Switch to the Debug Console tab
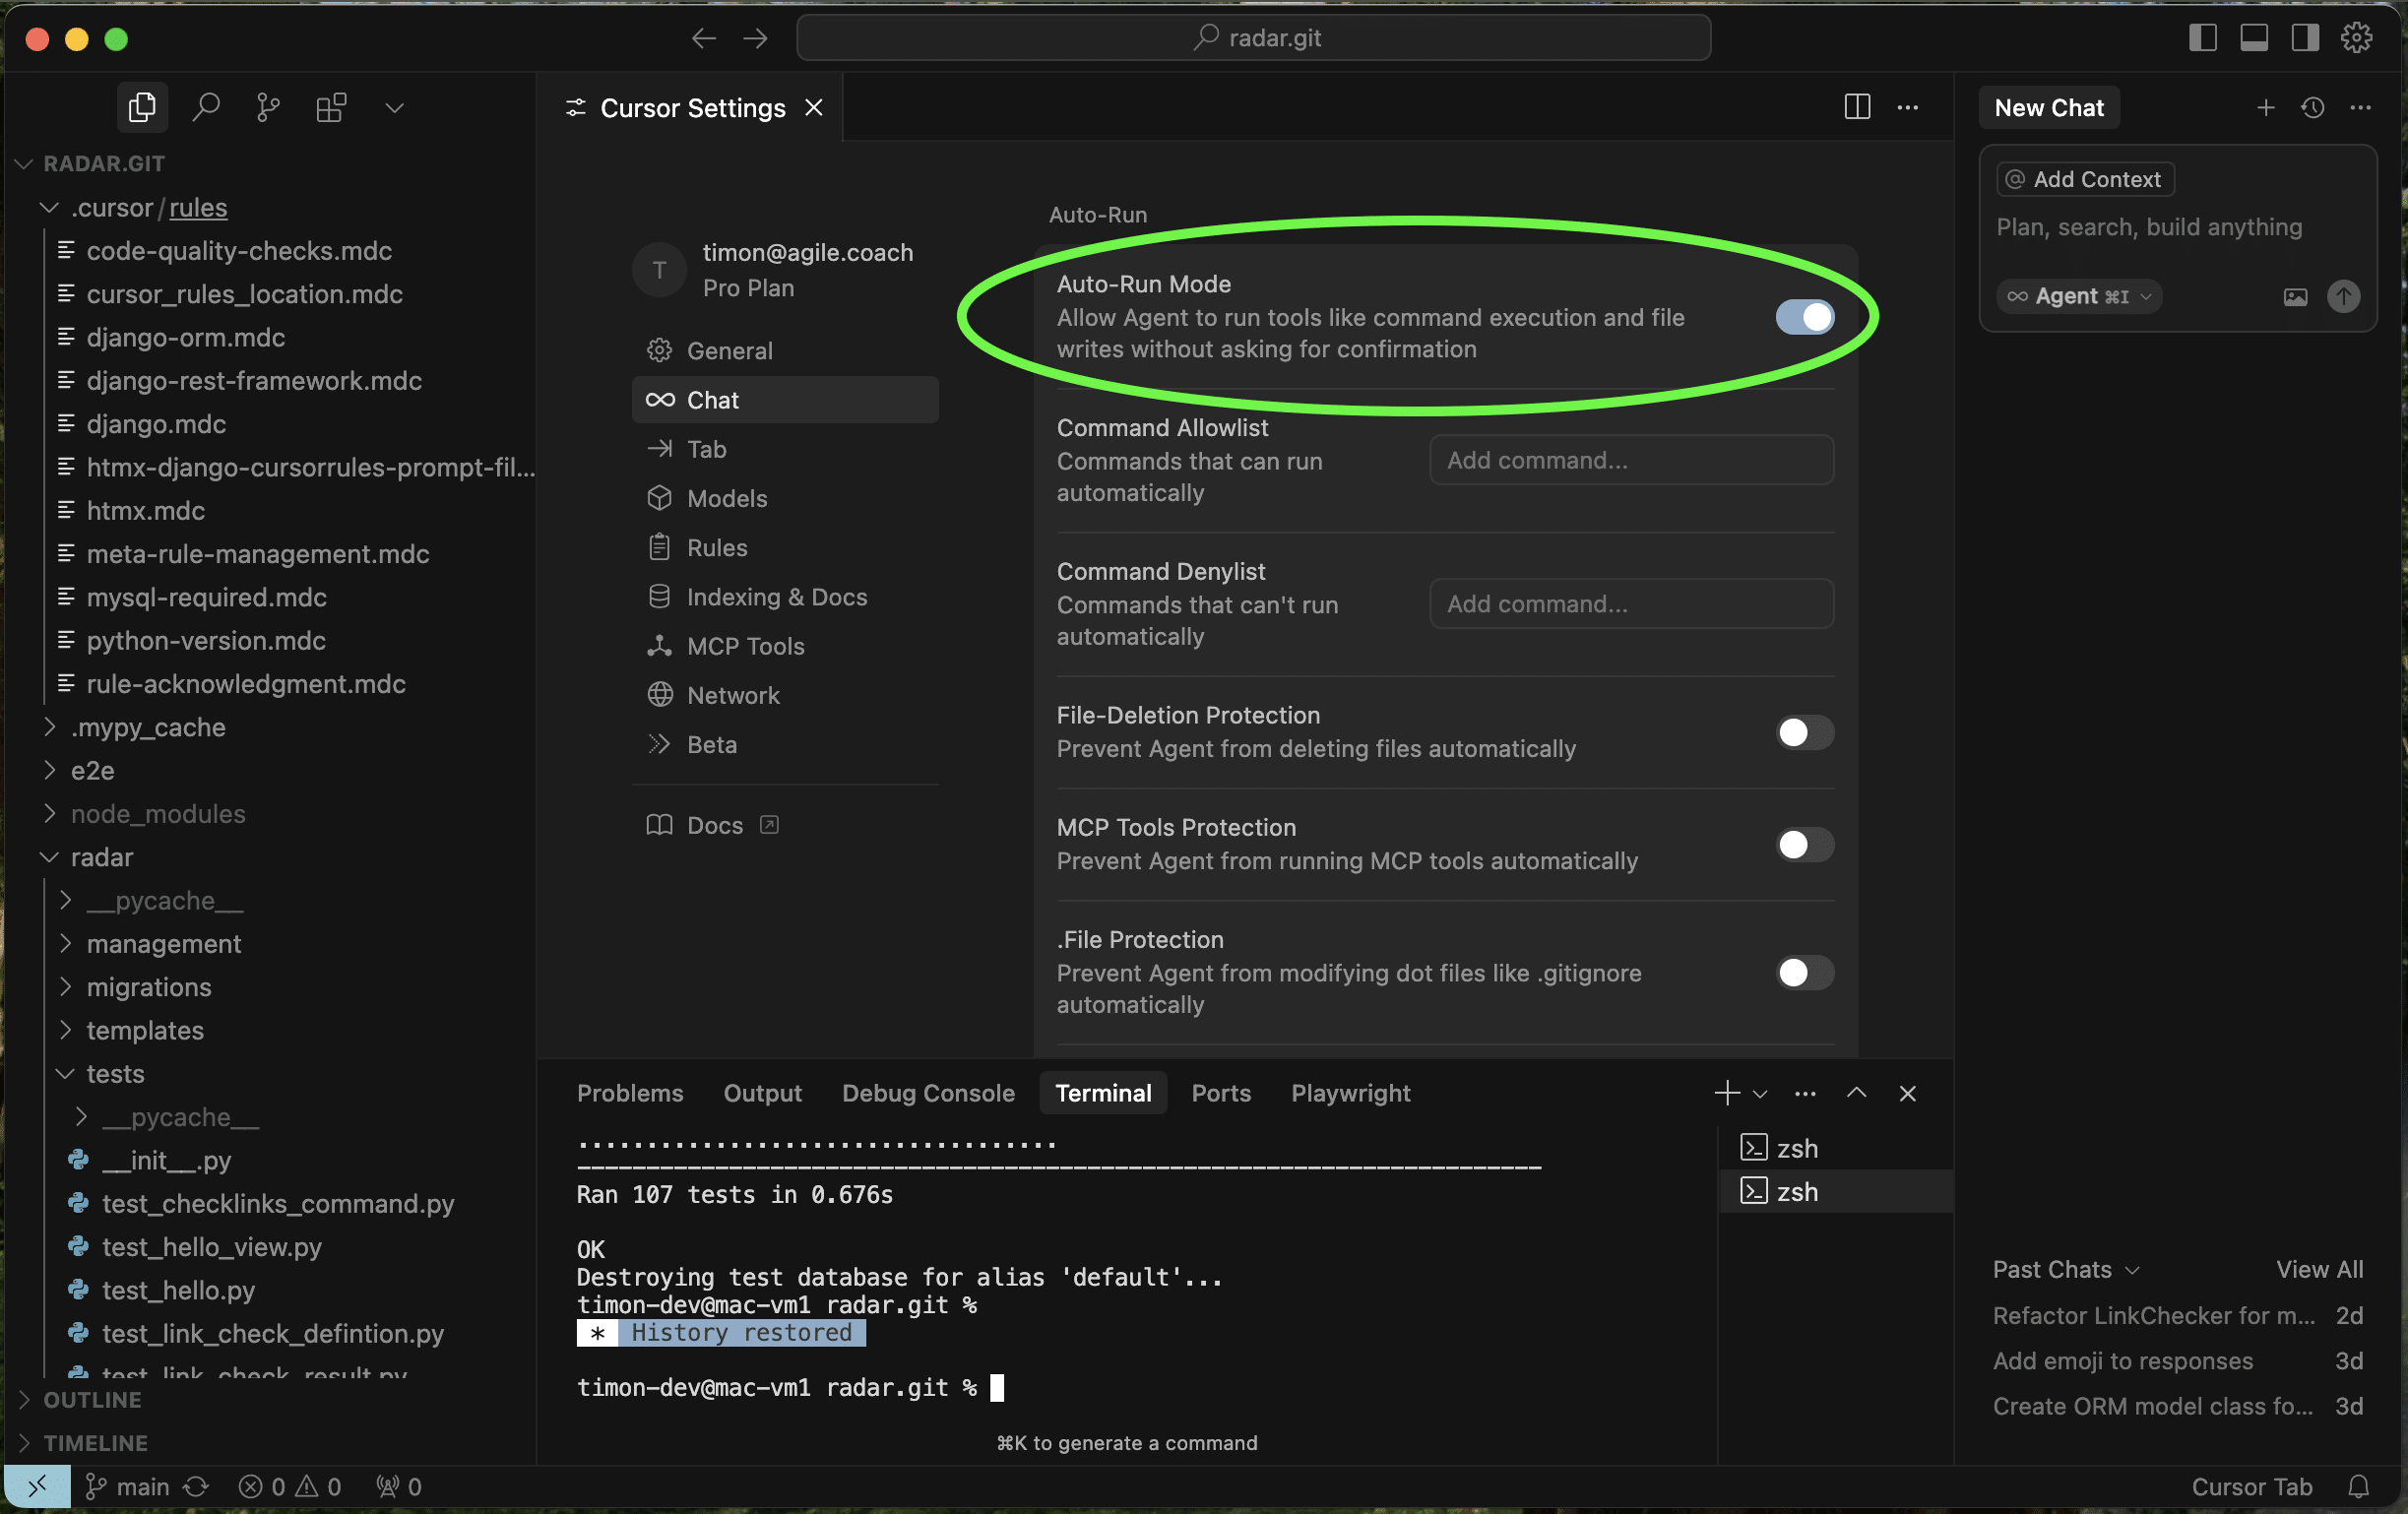 click(x=927, y=1093)
